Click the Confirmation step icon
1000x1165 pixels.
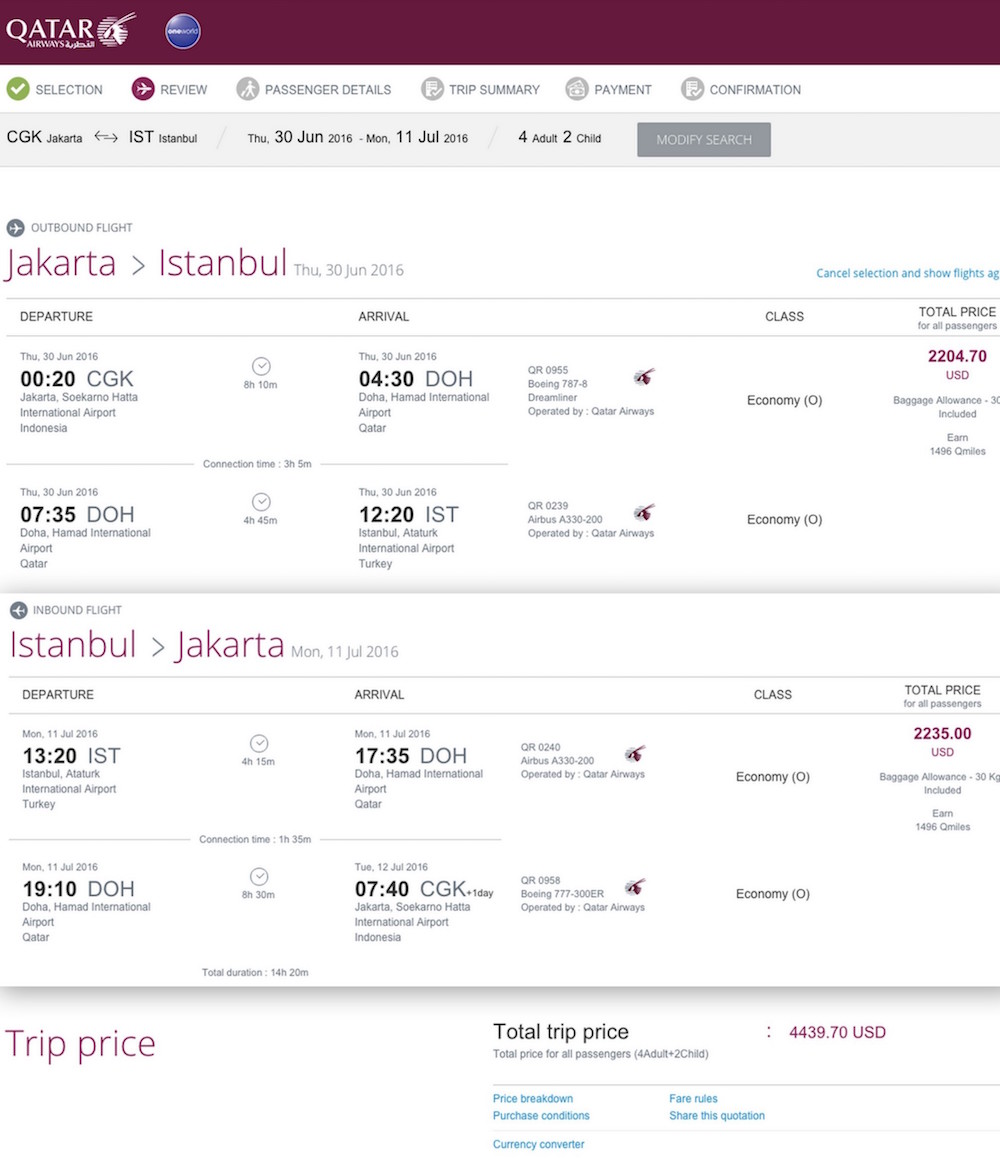[x=692, y=89]
